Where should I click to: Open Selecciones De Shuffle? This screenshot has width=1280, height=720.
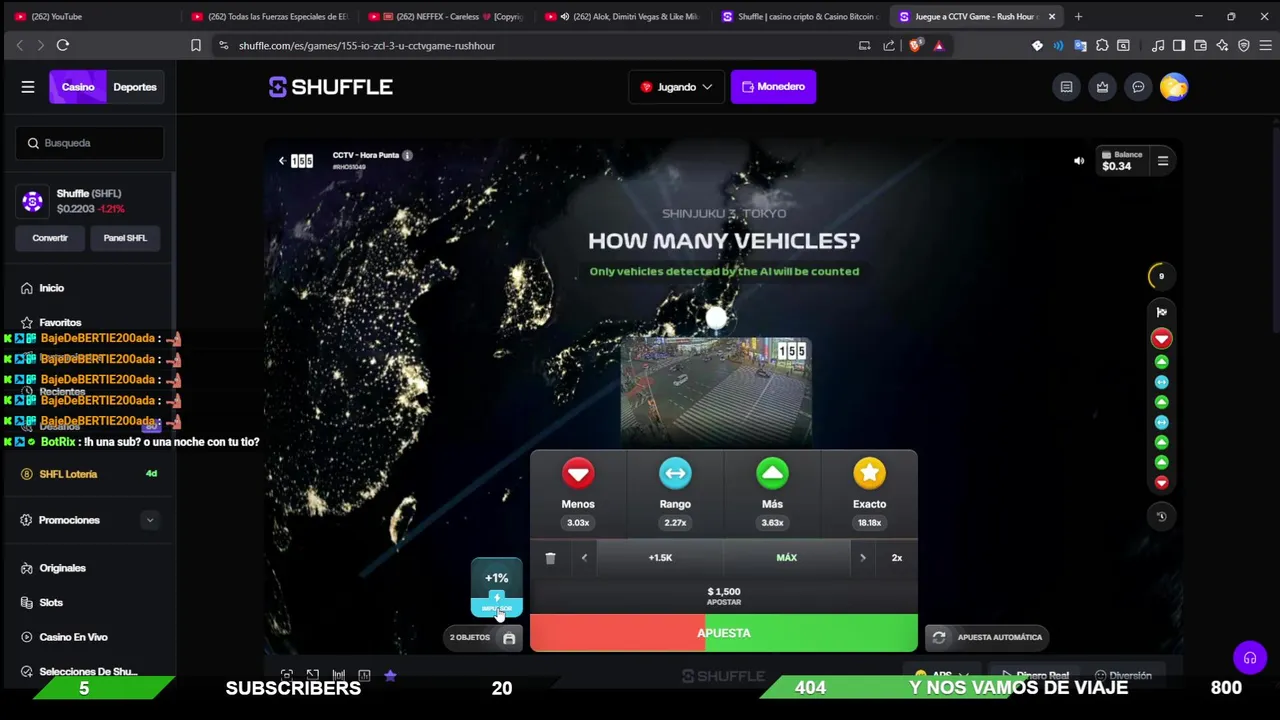pyautogui.click(x=88, y=672)
